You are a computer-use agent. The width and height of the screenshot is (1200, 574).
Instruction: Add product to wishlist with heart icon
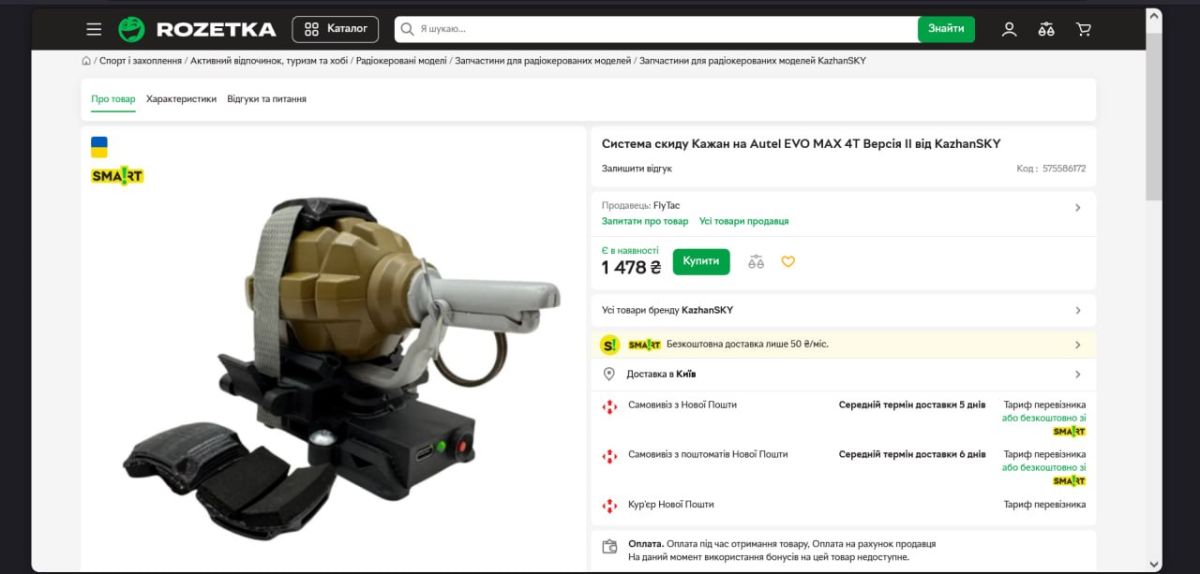[x=788, y=262]
